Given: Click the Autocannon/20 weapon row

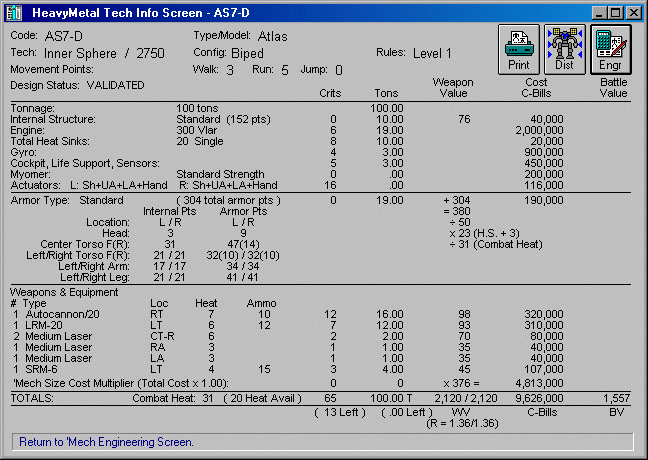Looking at the screenshot, I should (x=288, y=315).
